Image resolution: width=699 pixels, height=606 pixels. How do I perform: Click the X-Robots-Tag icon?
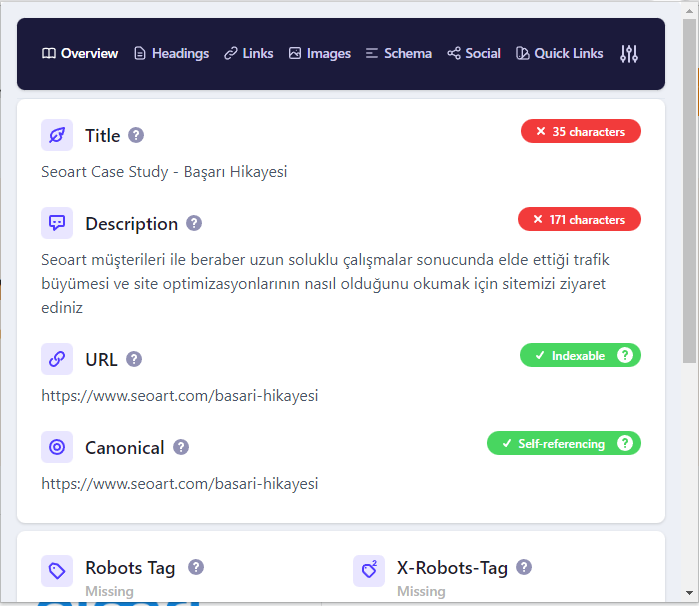point(369,571)
